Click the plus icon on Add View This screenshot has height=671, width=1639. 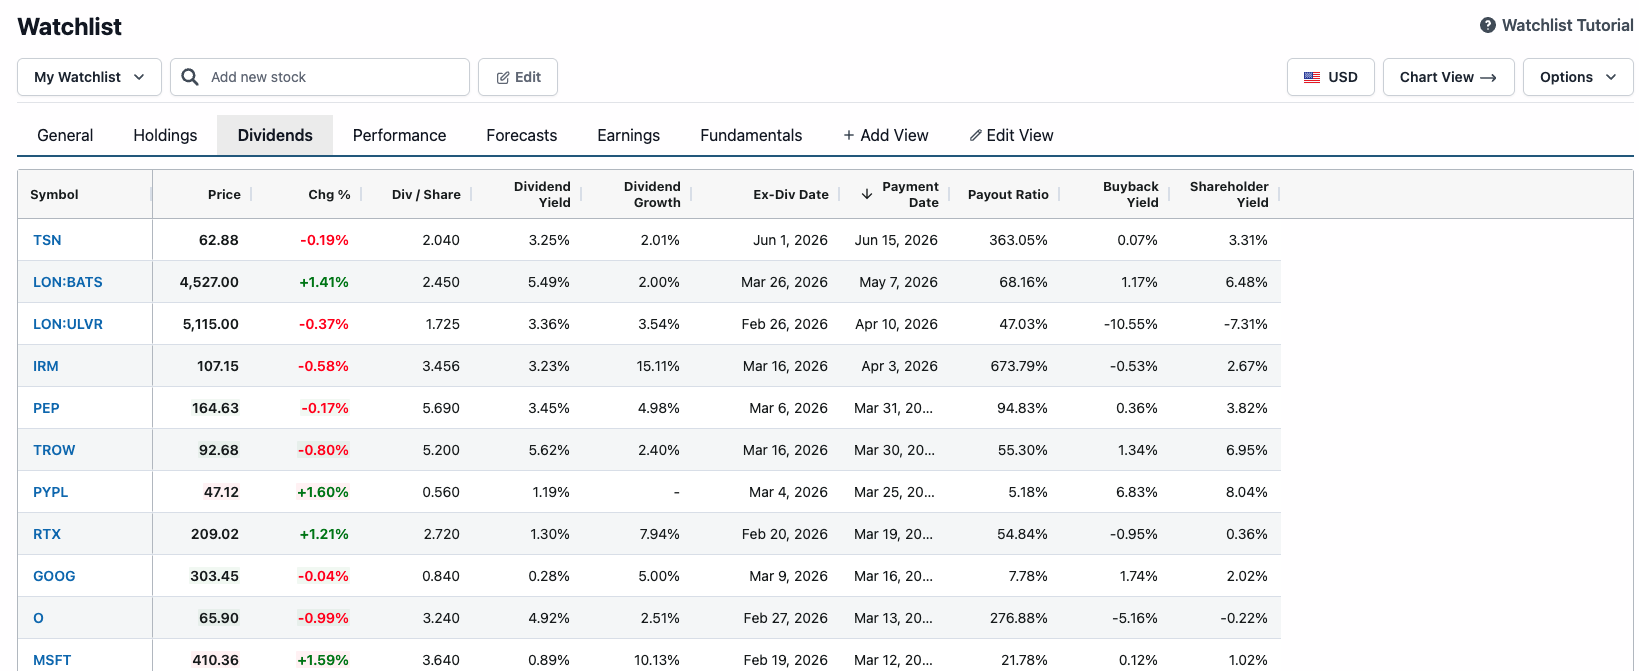(849, 135)
